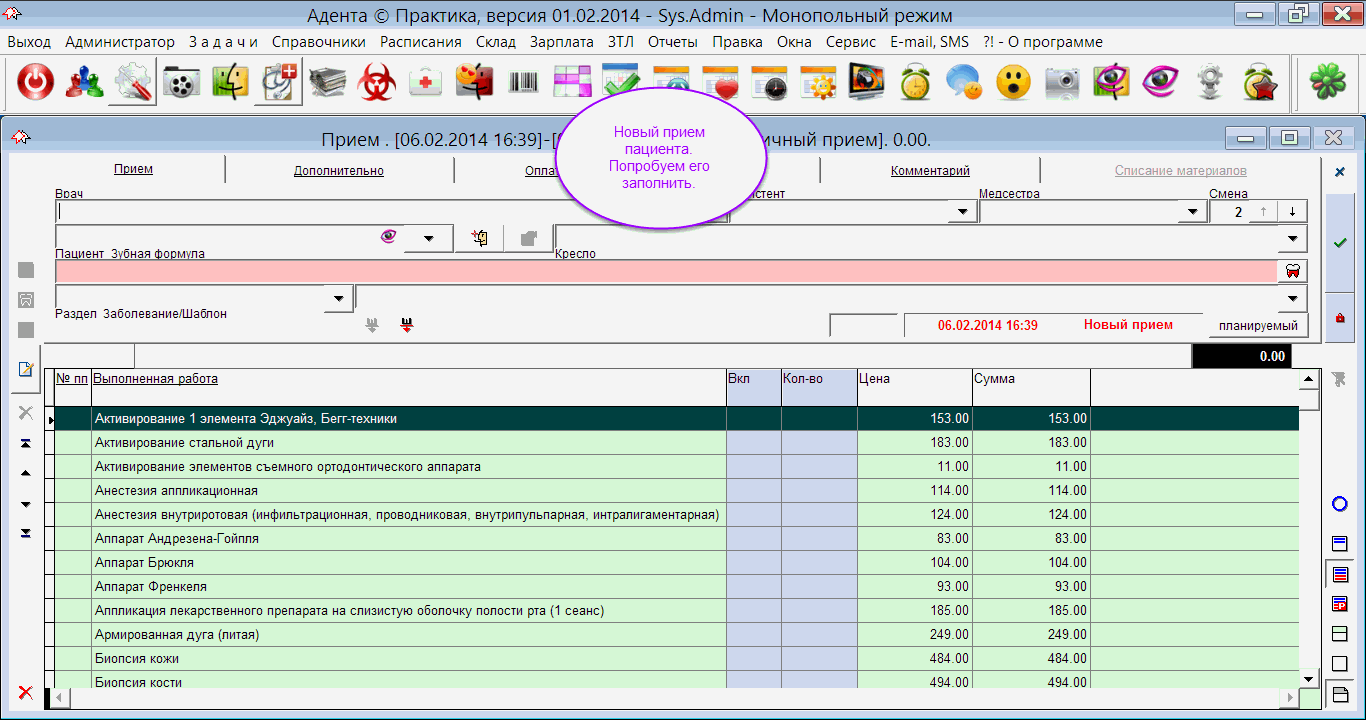Open the first aid kit icon
The width and height of the screenshot is (1366, 720).
pos(427,83)
